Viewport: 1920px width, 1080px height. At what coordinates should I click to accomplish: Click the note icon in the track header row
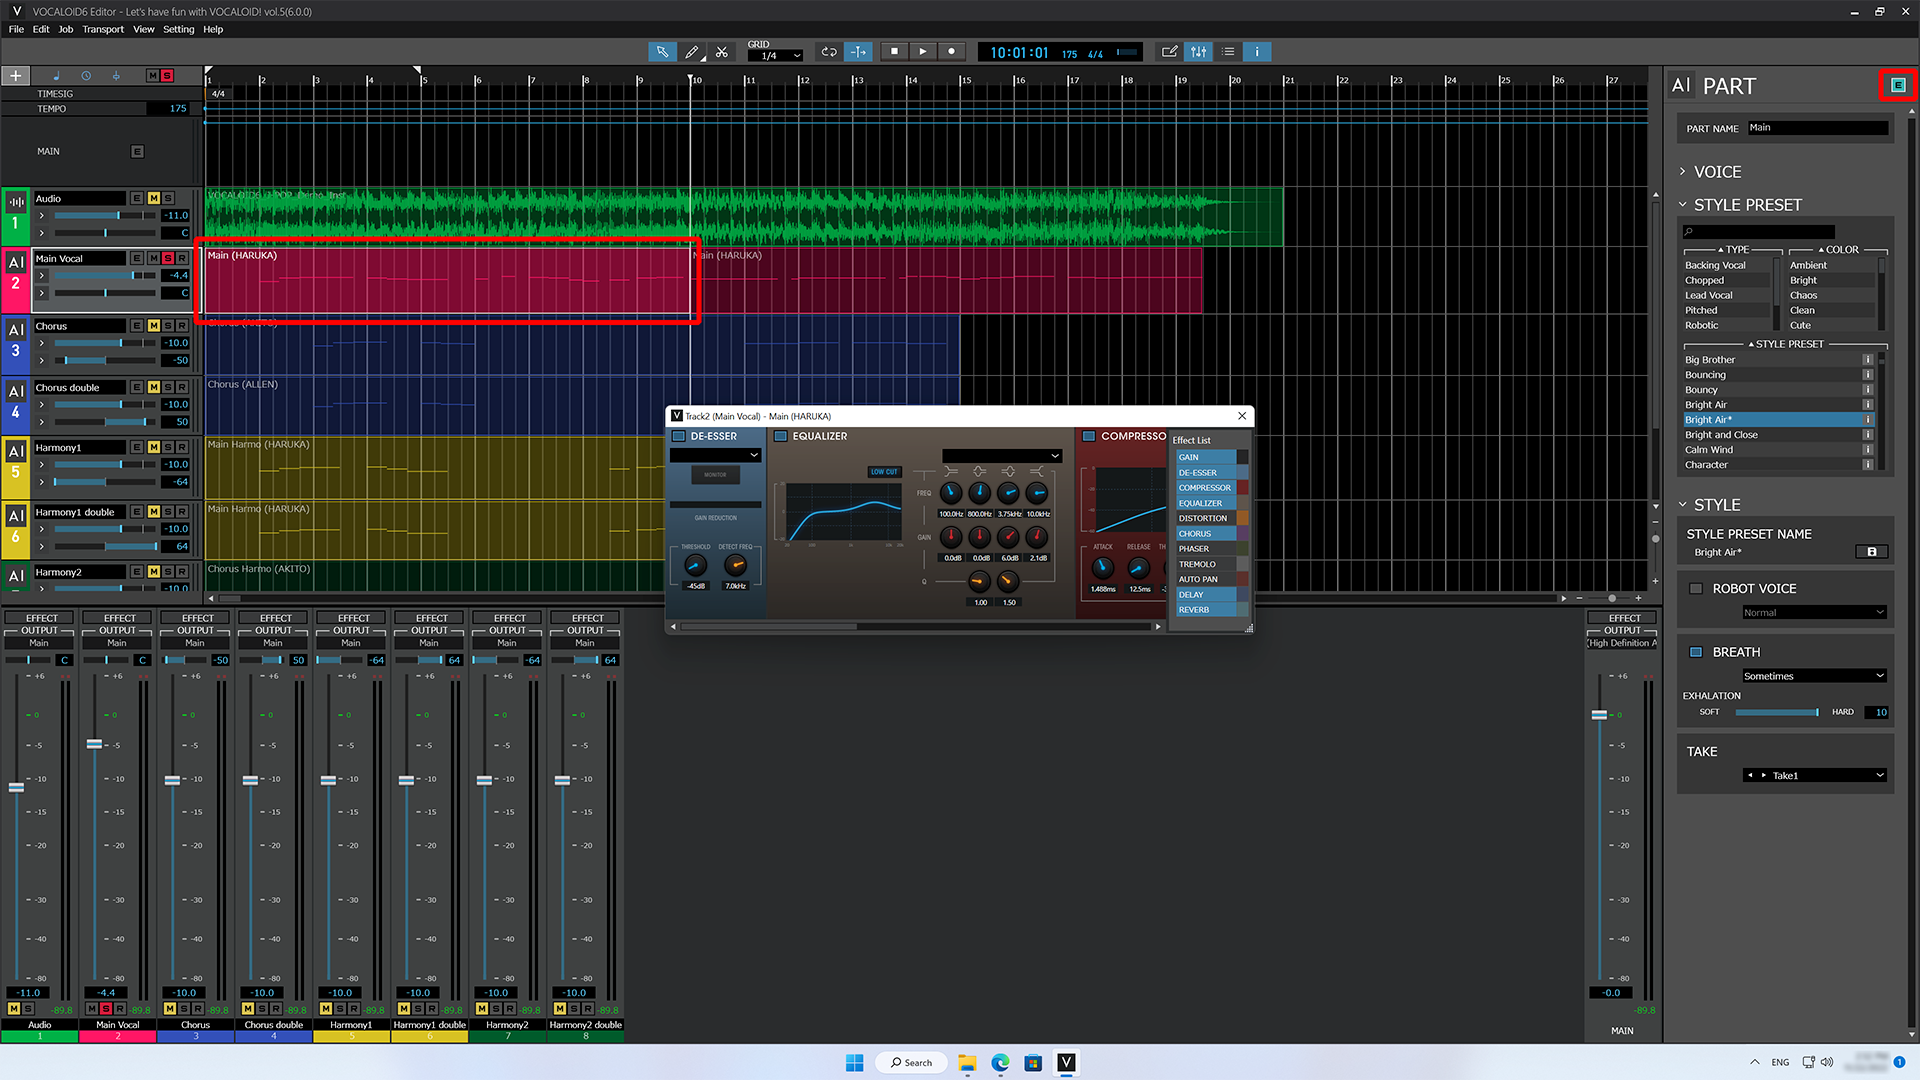[x=57, y=75]
